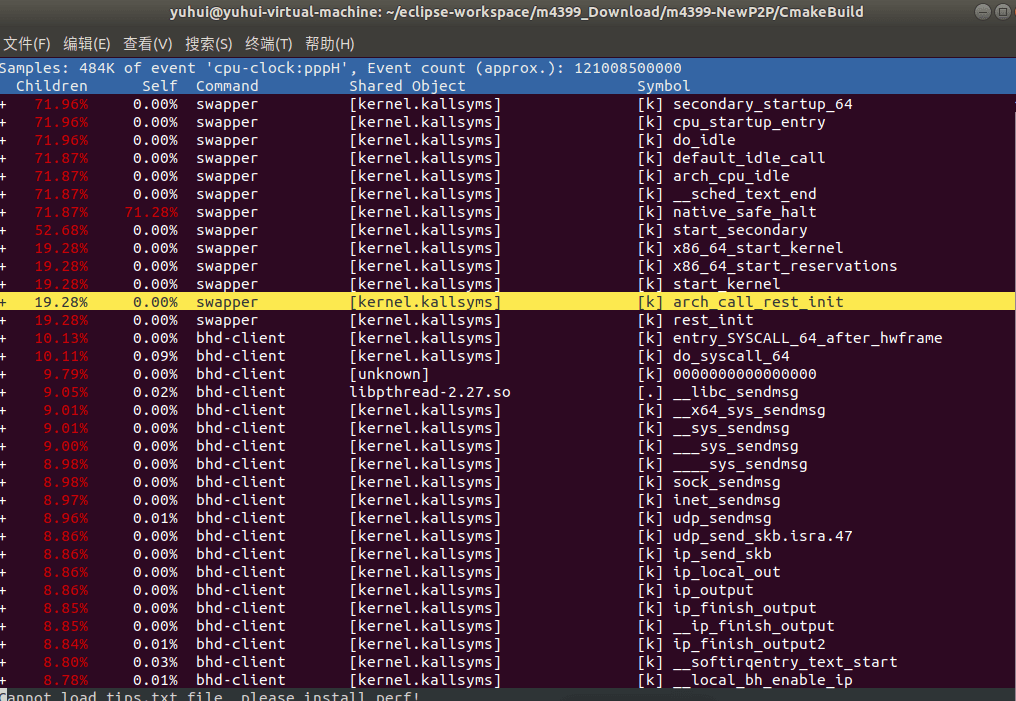The height and width of the screenshot is (701, 1016).
Task: Select the arch_cpu_idle symbol
Action: [x=731, y=176]
